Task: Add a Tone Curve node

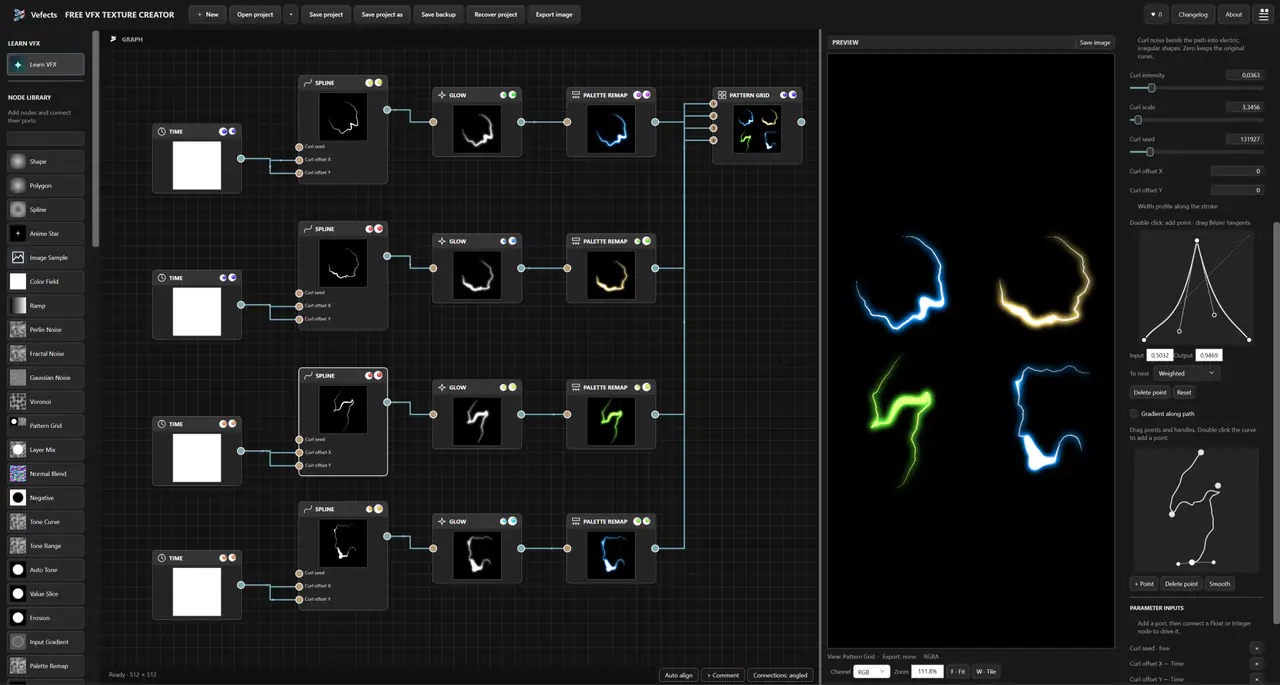Action: tap(46, 522)
